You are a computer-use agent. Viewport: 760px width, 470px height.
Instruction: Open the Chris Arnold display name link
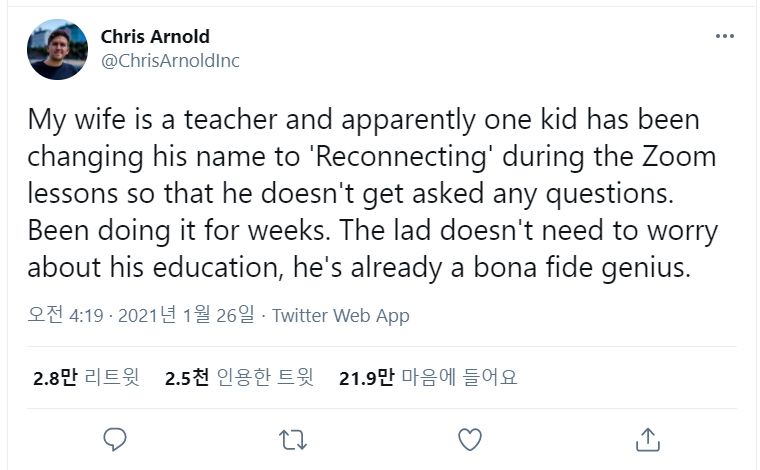click(x=155, y=37)
